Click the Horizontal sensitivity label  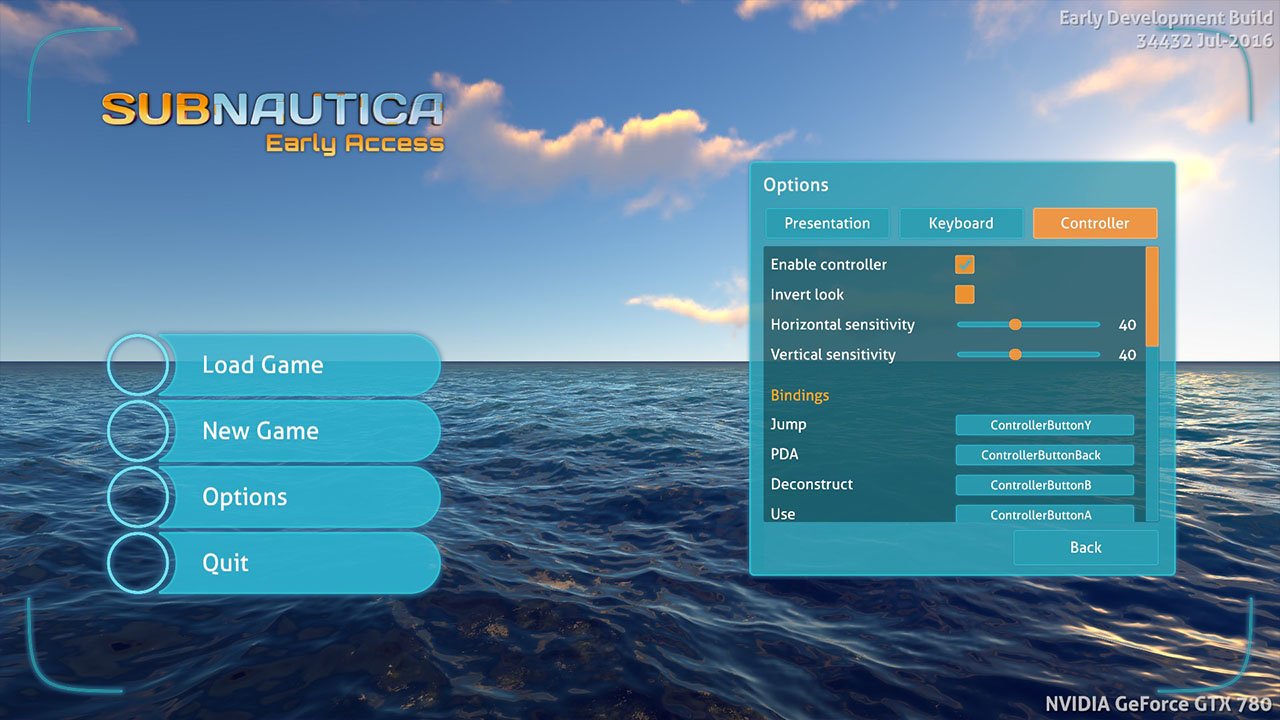(842, 325)
